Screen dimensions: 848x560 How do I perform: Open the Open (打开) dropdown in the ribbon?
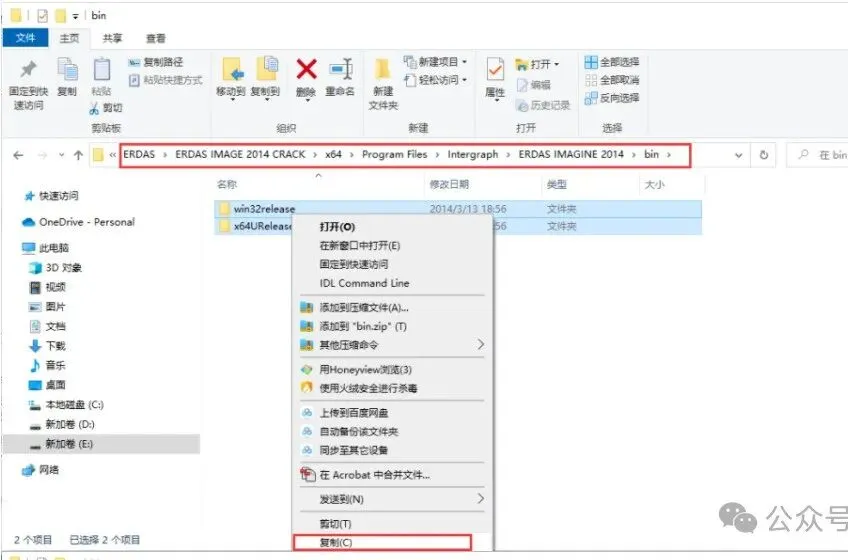[538, 64]
